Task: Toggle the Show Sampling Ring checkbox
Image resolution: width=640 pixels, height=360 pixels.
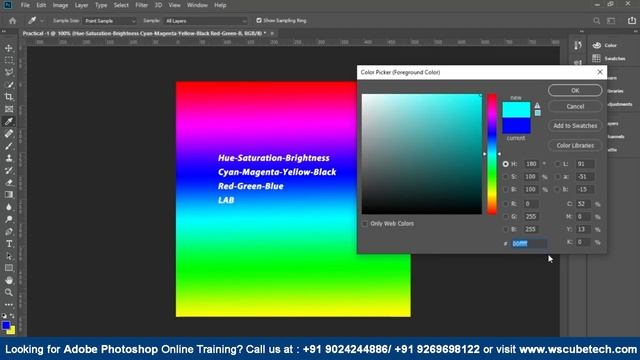Action: [259, 20]
